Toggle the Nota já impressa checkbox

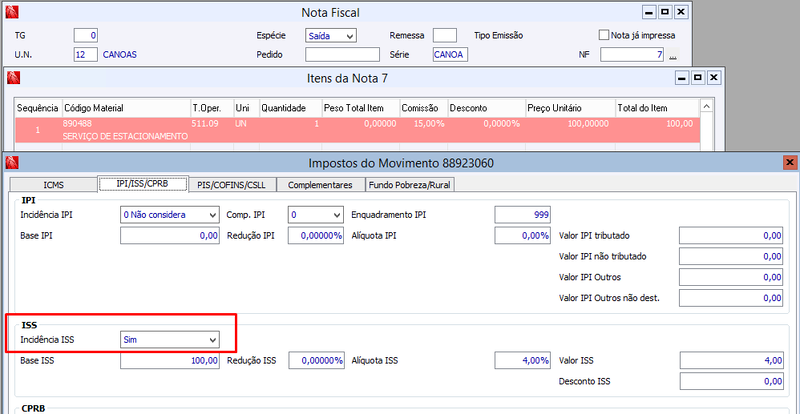(604, 35)
